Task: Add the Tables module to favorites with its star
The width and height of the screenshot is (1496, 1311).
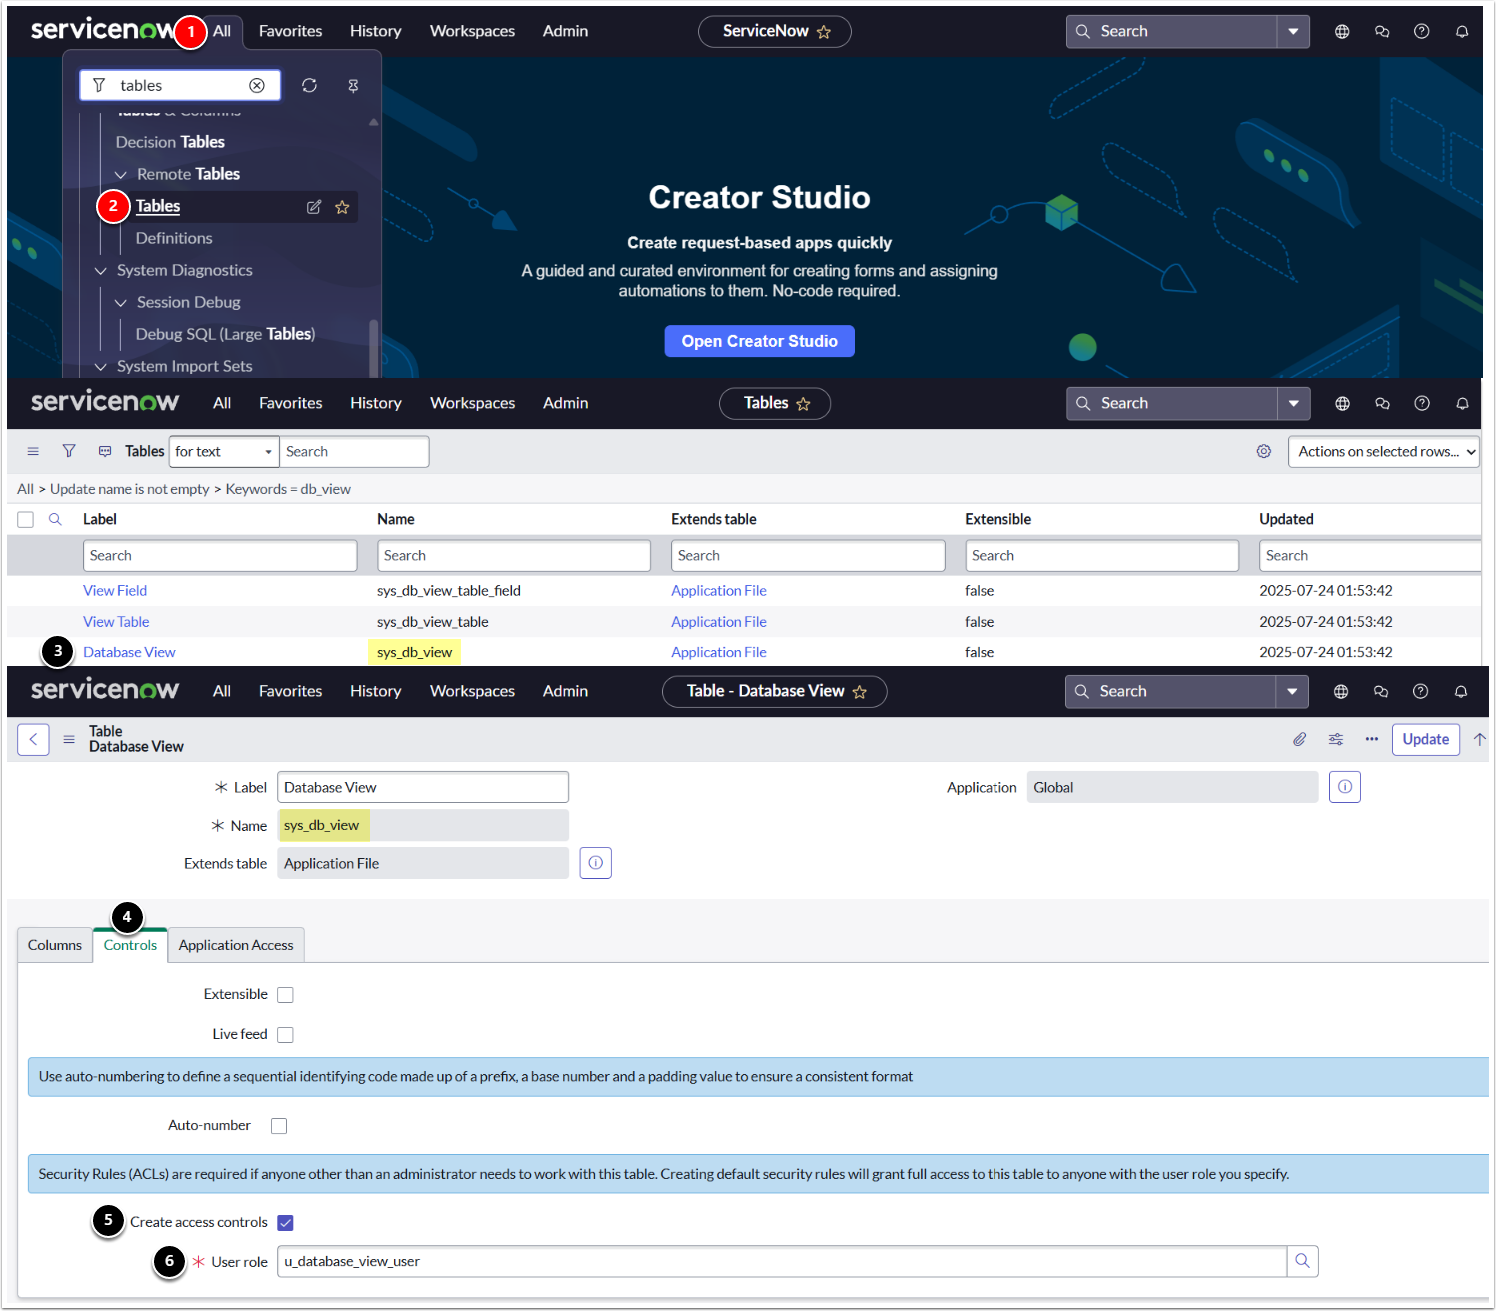Action: [342, 207]
